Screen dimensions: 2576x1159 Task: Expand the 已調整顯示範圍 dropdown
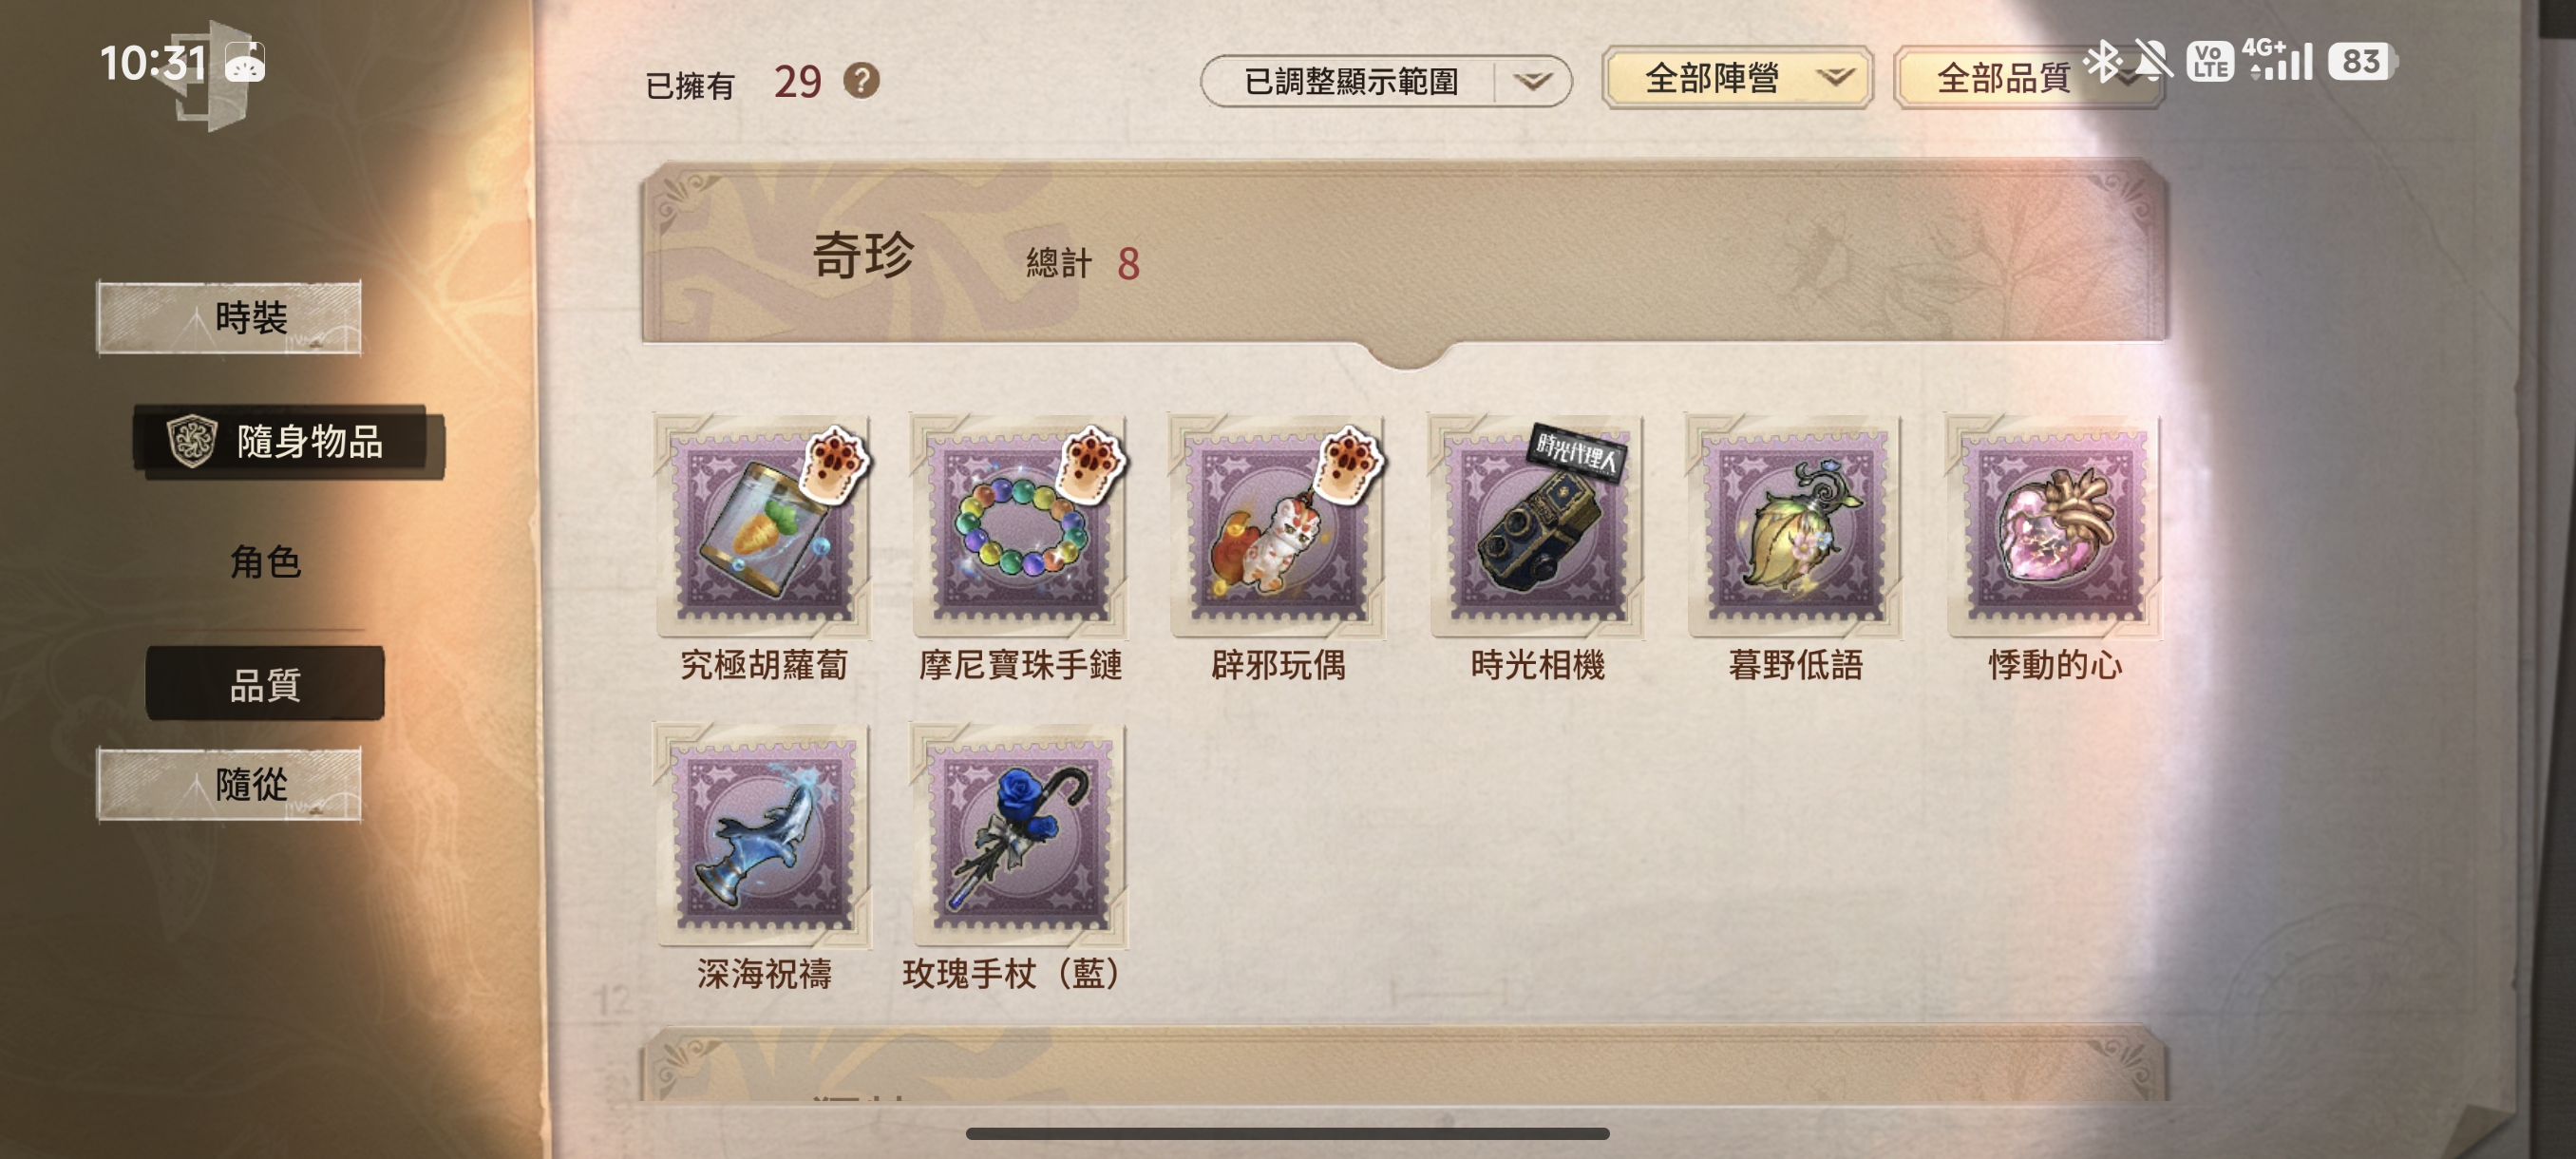coord(1385,80)
